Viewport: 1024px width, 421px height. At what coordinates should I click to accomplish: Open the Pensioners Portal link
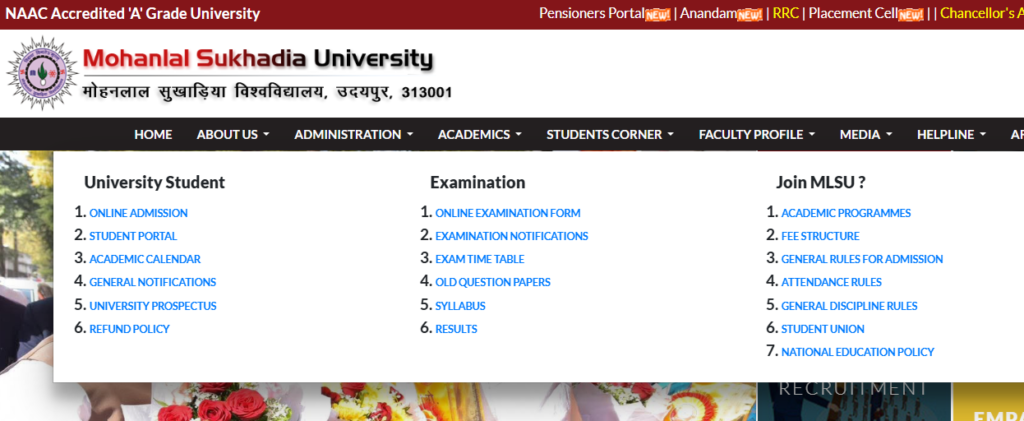pyautogui.click(x=591, y=14)
